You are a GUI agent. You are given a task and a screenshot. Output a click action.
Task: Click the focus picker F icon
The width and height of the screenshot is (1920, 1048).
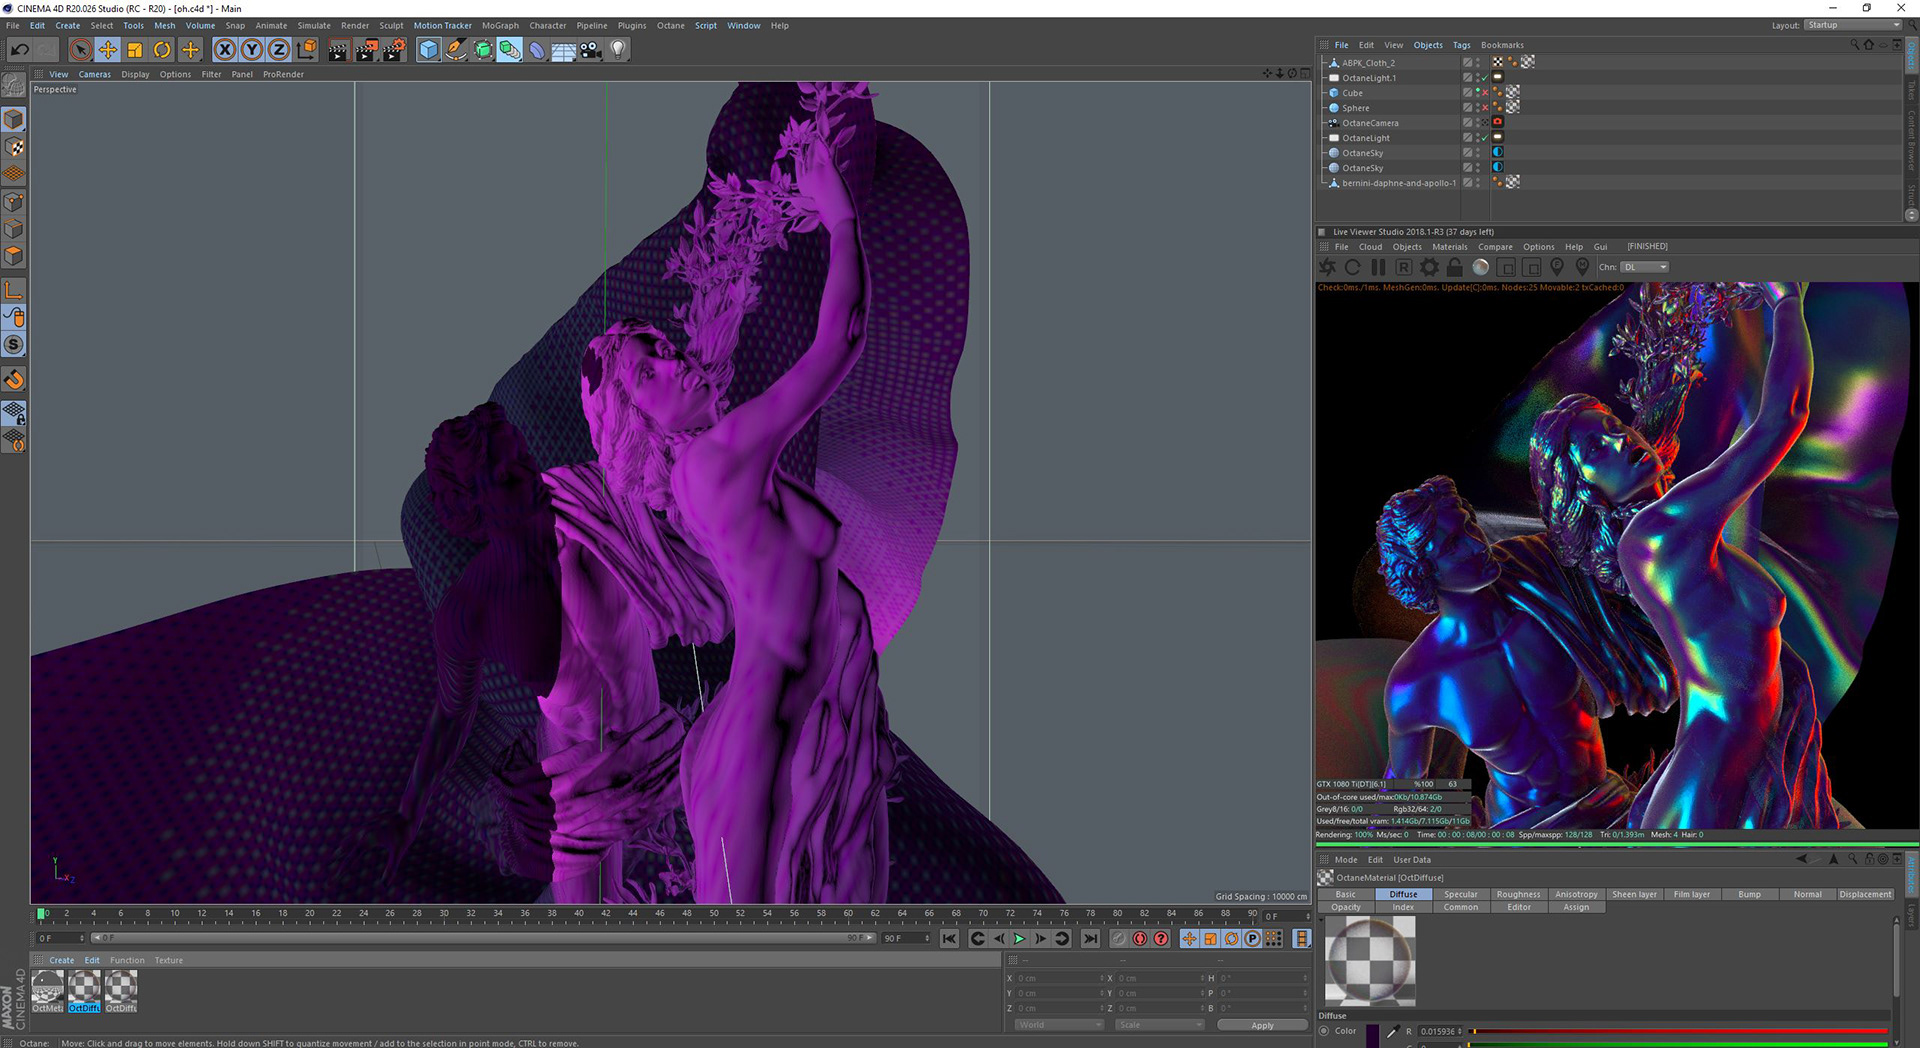click(x=1557, y=267)
